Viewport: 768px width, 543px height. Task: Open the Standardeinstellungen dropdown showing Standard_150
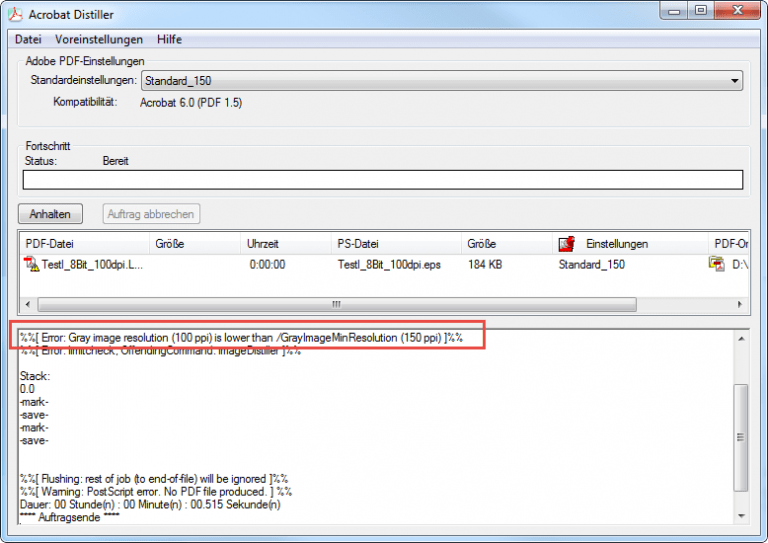click(x=441, y=81)
